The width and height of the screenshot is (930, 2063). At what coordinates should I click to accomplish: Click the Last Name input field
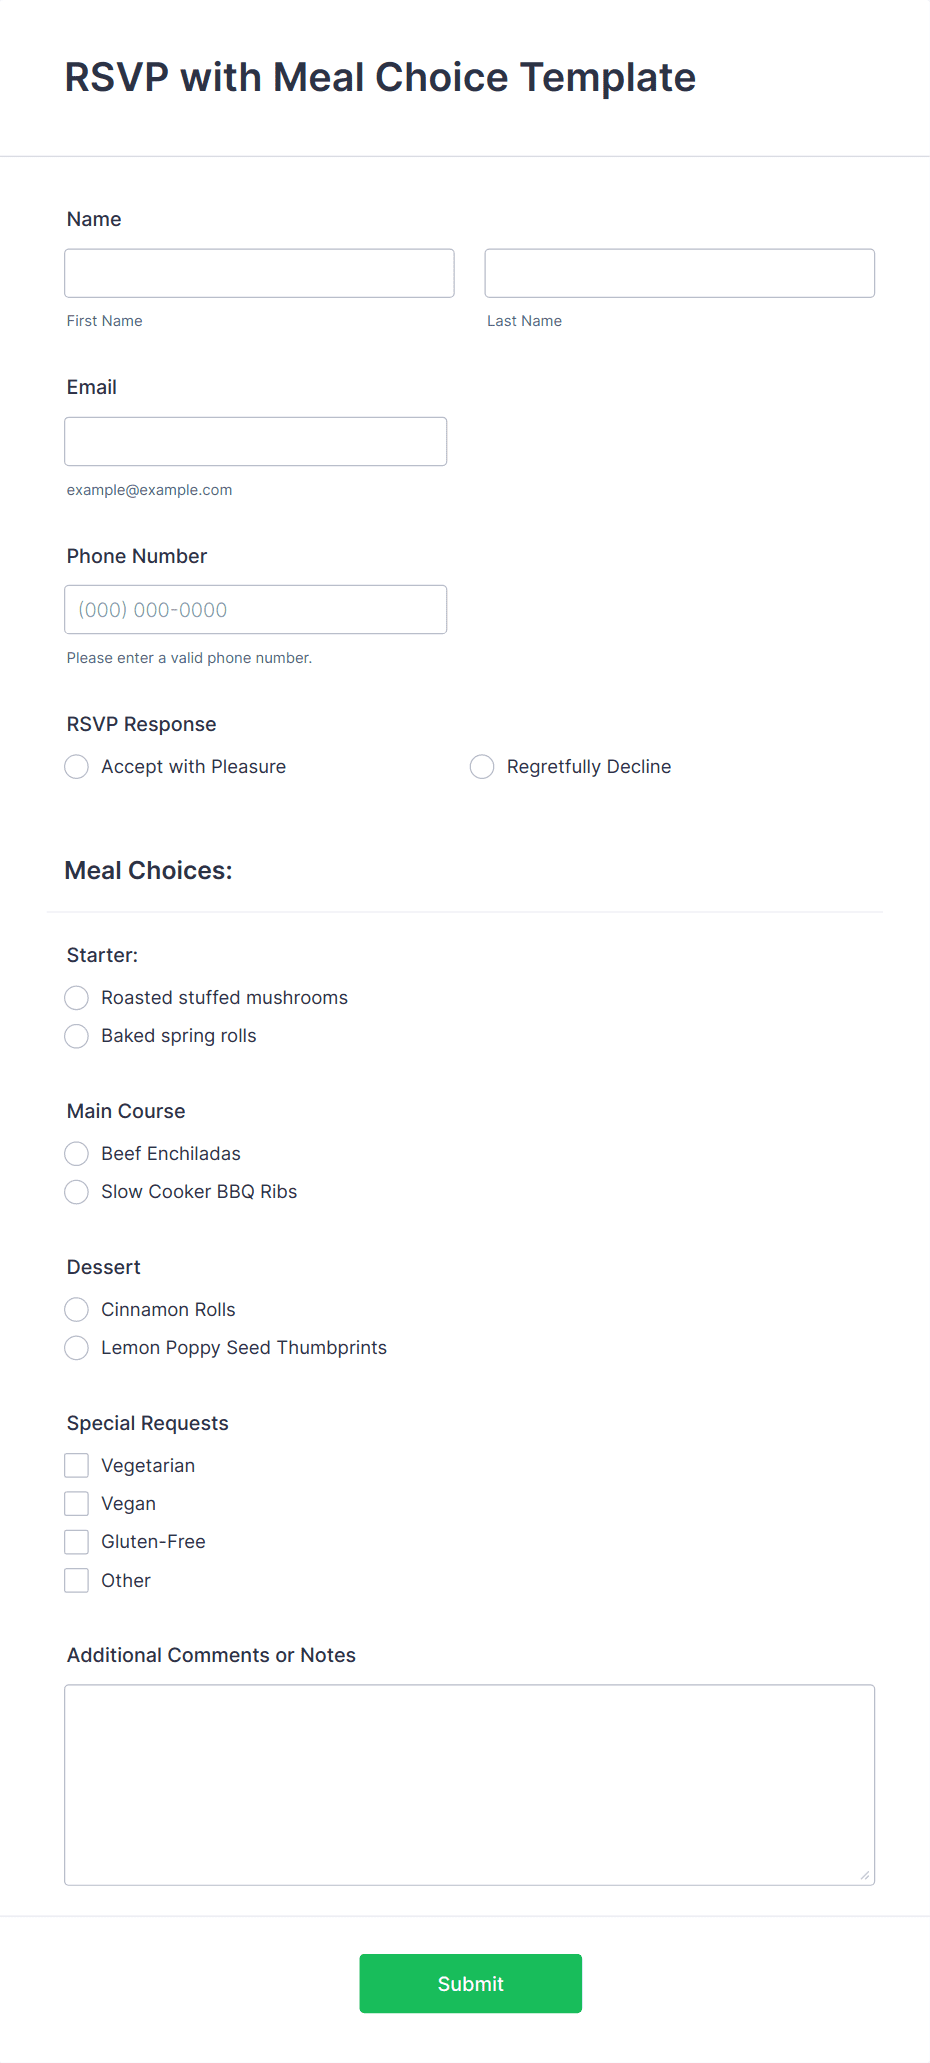(679, 272)
